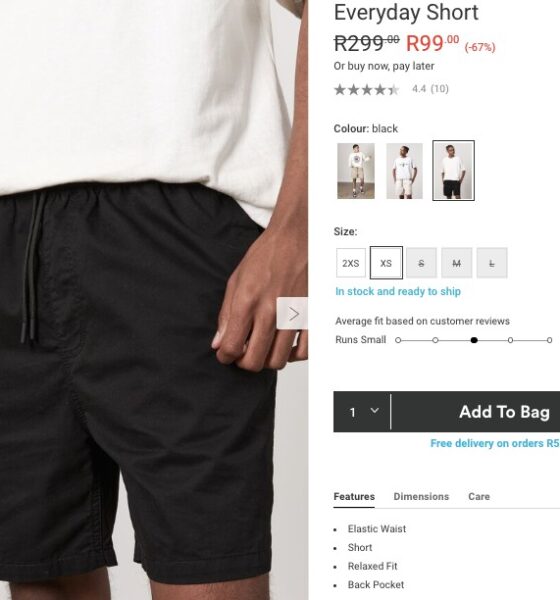Select the unavailable M size option
Screen dimensions: 560x600
point(457,263)
